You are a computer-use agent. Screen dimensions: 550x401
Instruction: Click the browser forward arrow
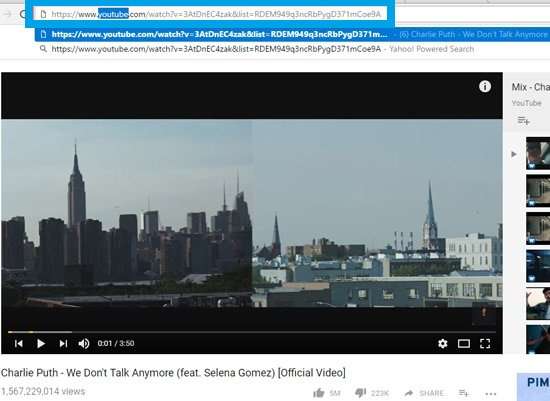tap(7, 14)
